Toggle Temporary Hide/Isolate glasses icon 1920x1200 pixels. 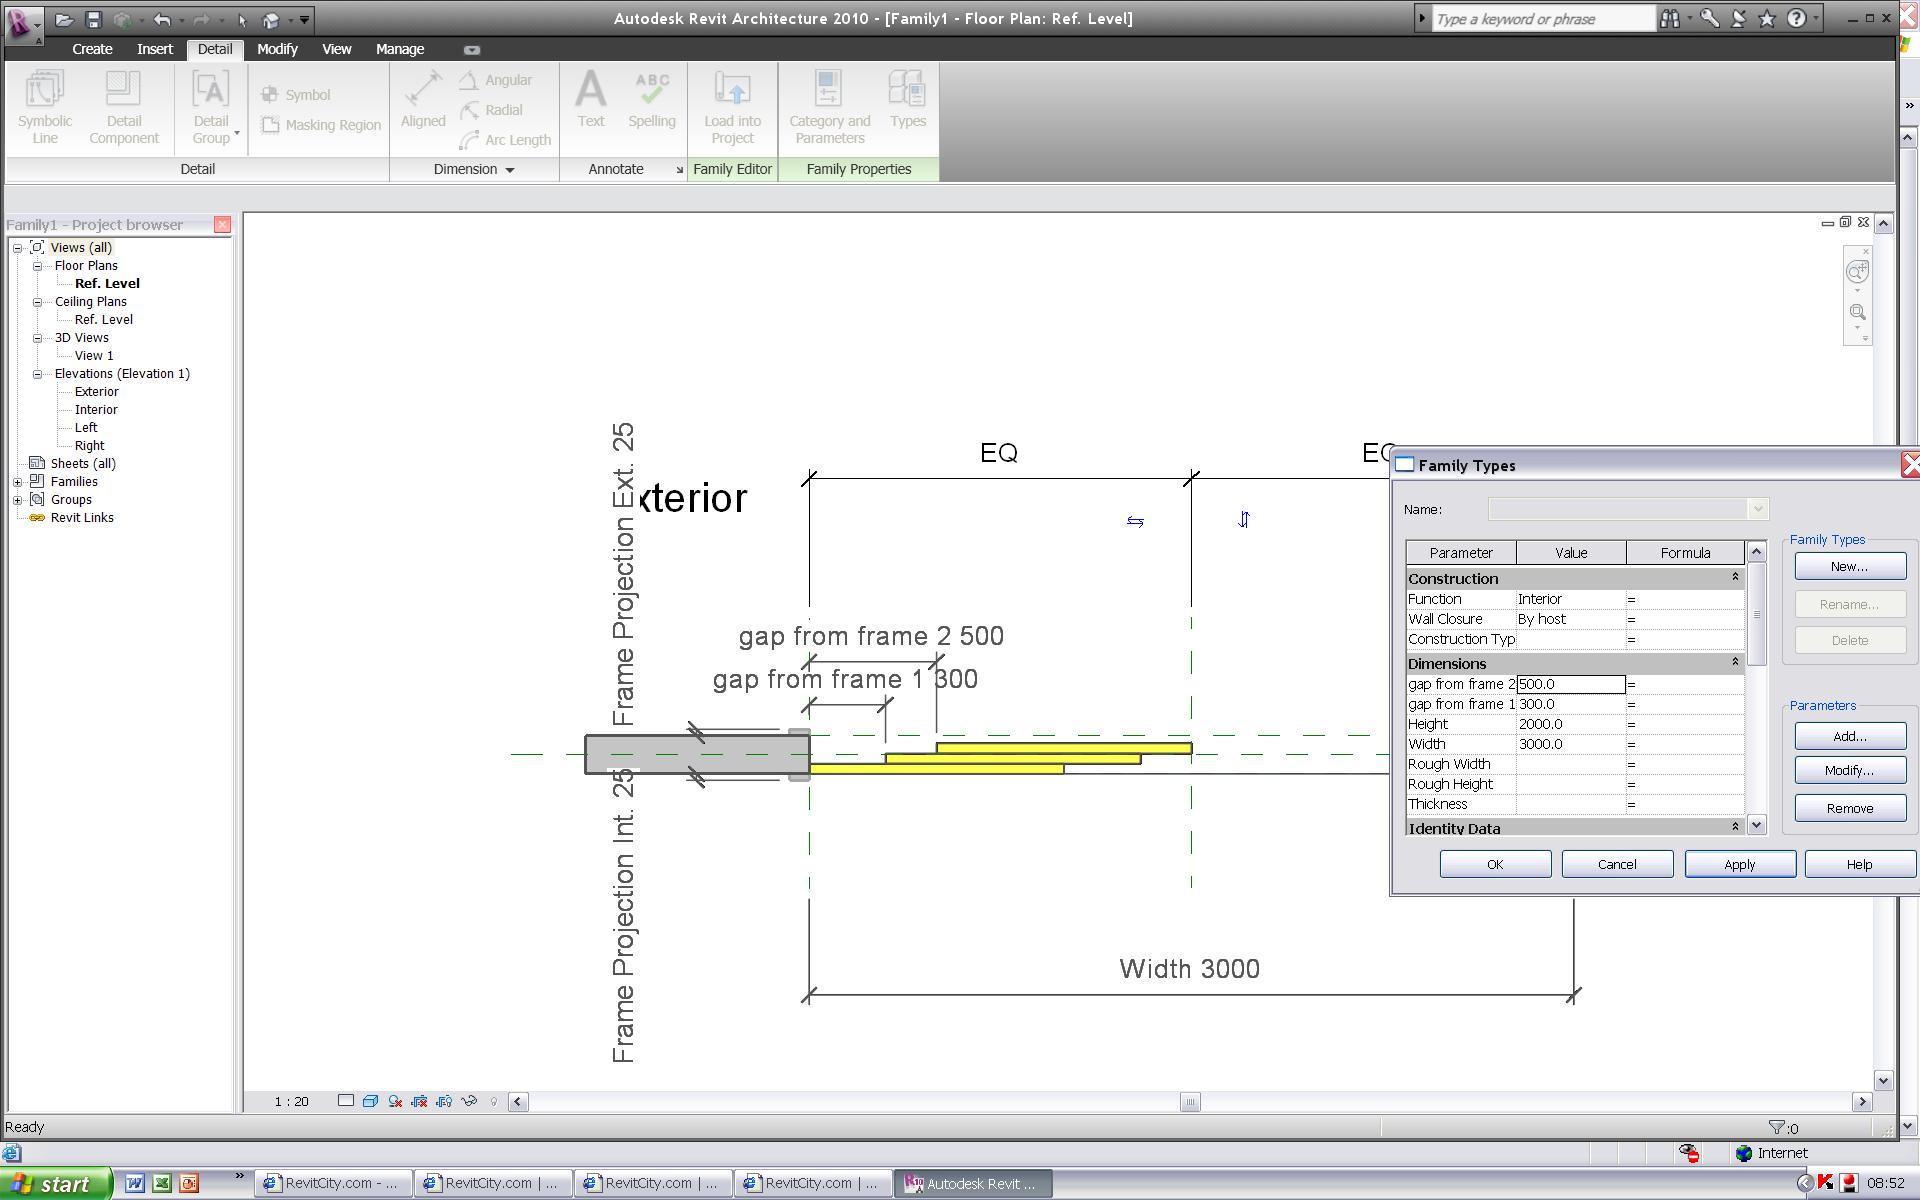coord(469,1101)
